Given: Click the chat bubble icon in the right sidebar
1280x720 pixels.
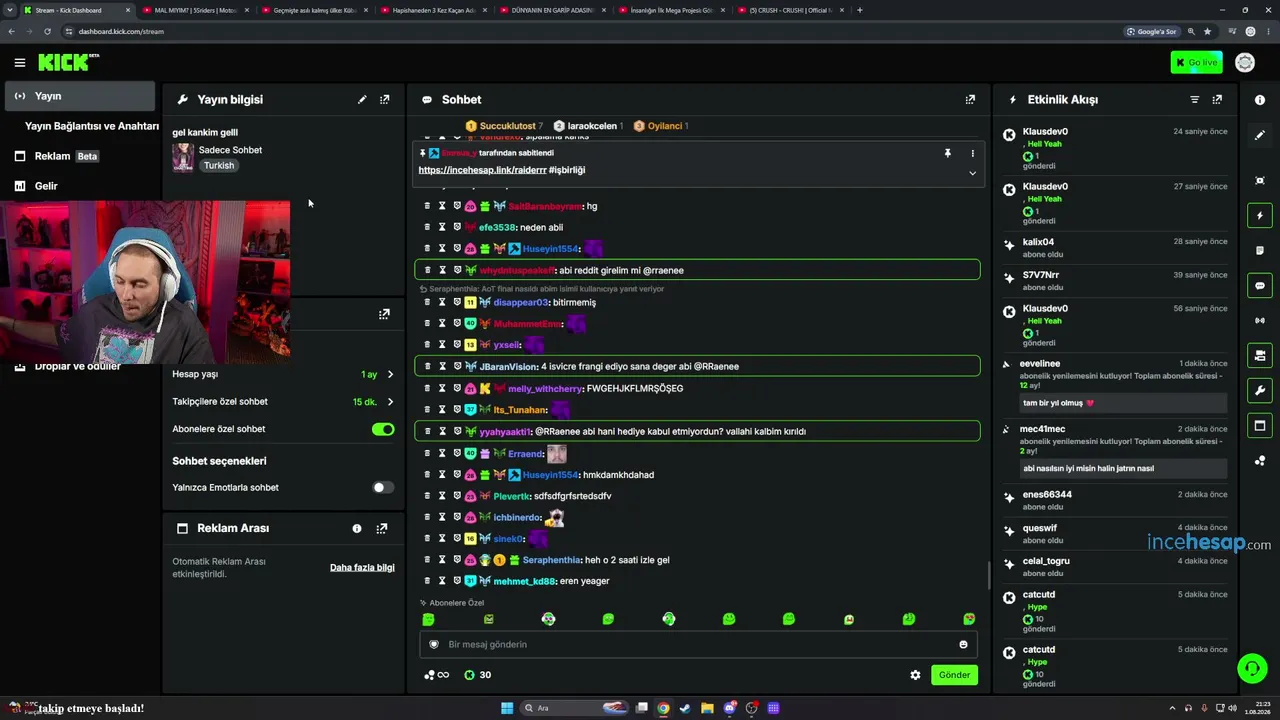Looking at the screenshot, I should pos(1260,286).
